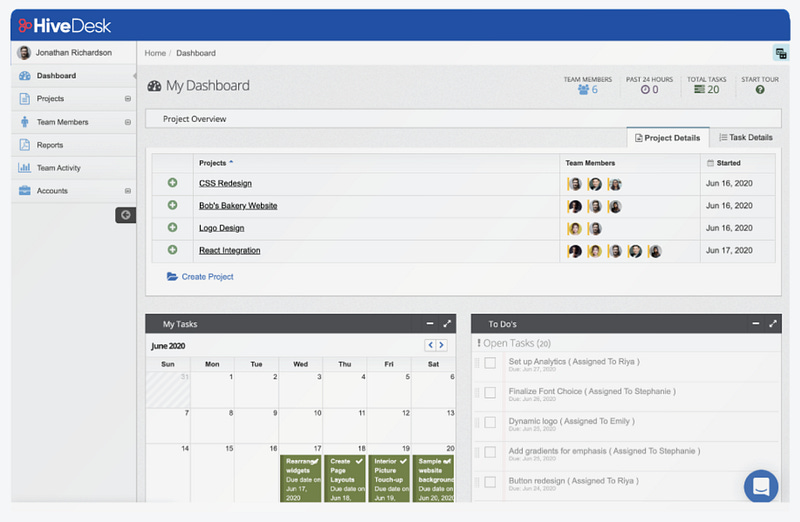Click the chat icon at the top right
This screenshot has width=800, height=522.
tap(781, 53)
